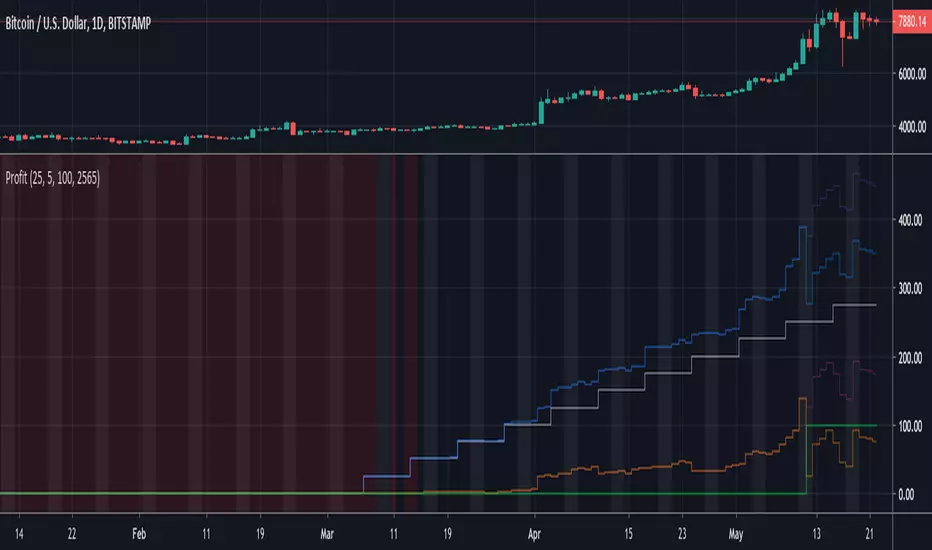Click the 22 date label in January
Viewport: 932px width, 550px height.
(72, 534)
